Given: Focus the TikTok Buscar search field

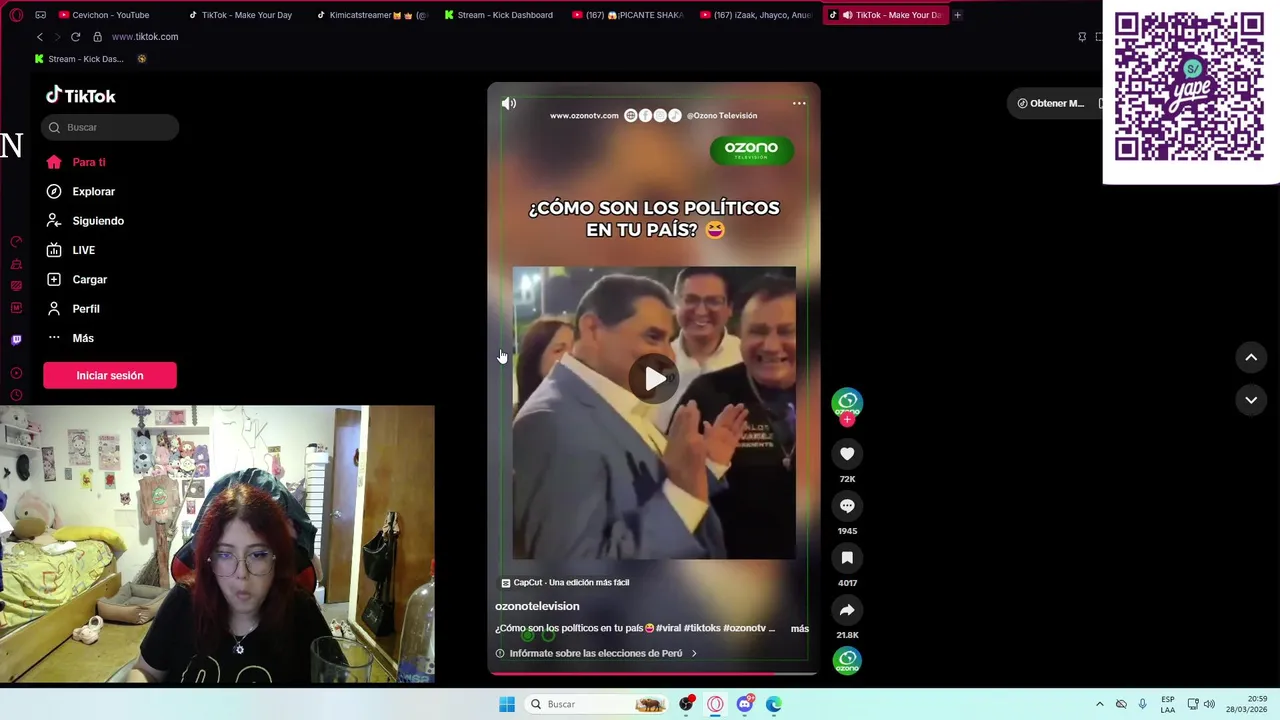Looking at the screenshot, I should [x=110, y=127].
